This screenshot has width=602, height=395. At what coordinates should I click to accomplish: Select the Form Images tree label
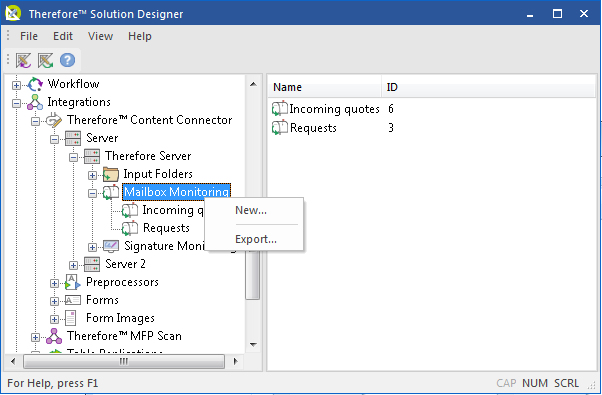(120, 318)
